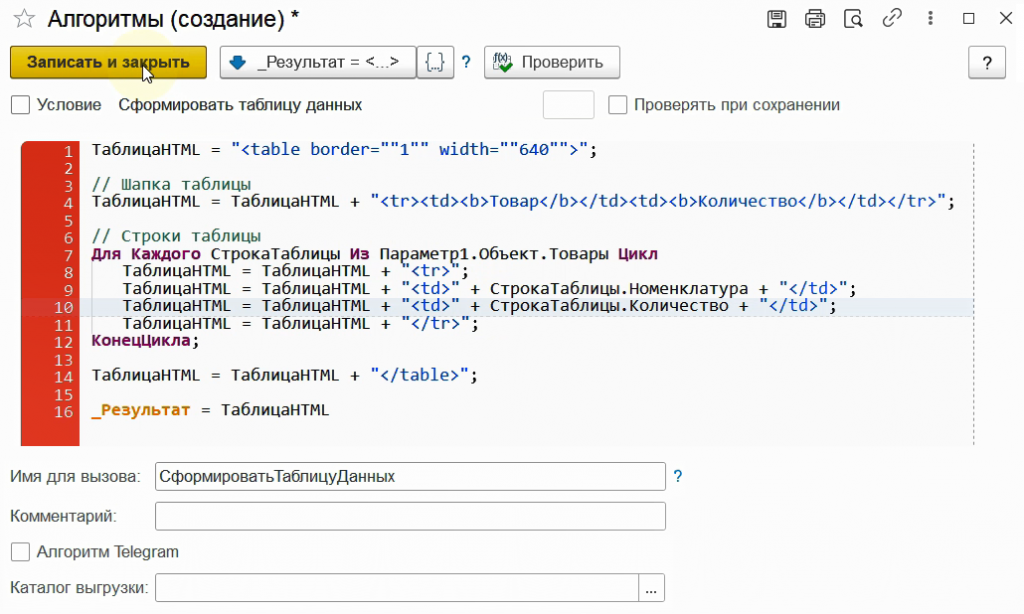Edit the Имя для вызова field
Screen dimensions: 1024x614
click(x=410, y=476)
